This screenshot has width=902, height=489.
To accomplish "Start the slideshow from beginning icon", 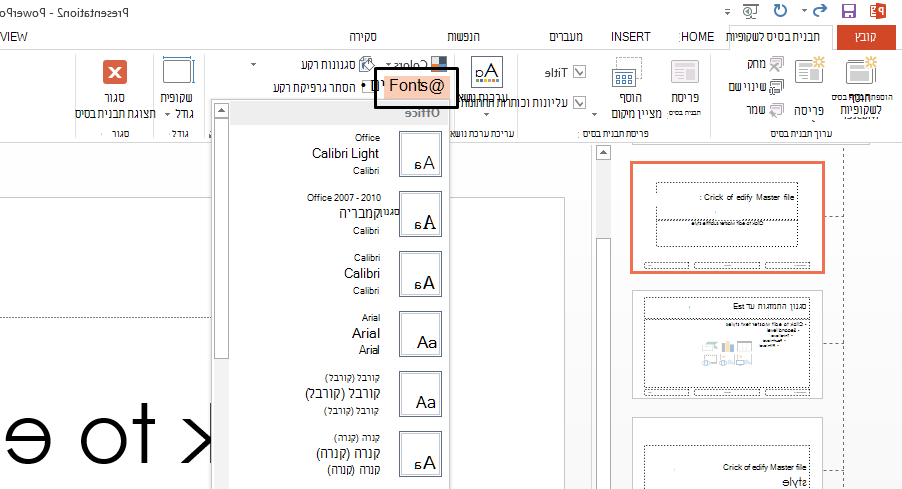I will coord(750,11).
